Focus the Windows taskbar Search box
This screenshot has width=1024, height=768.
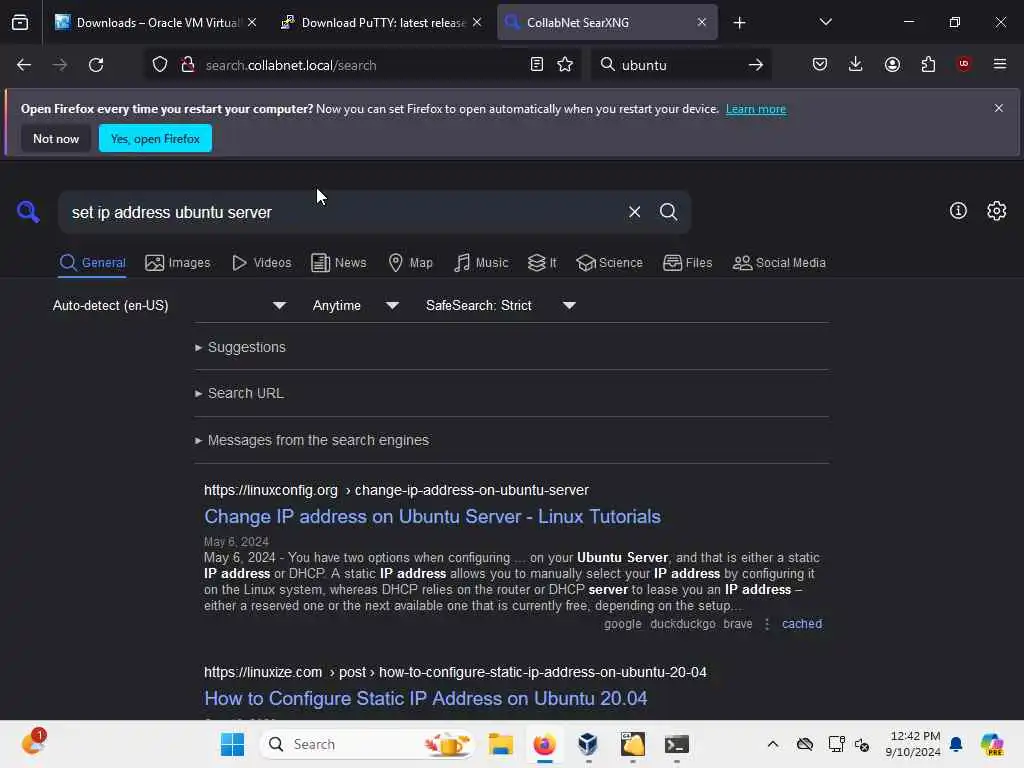tap(366, 744)
